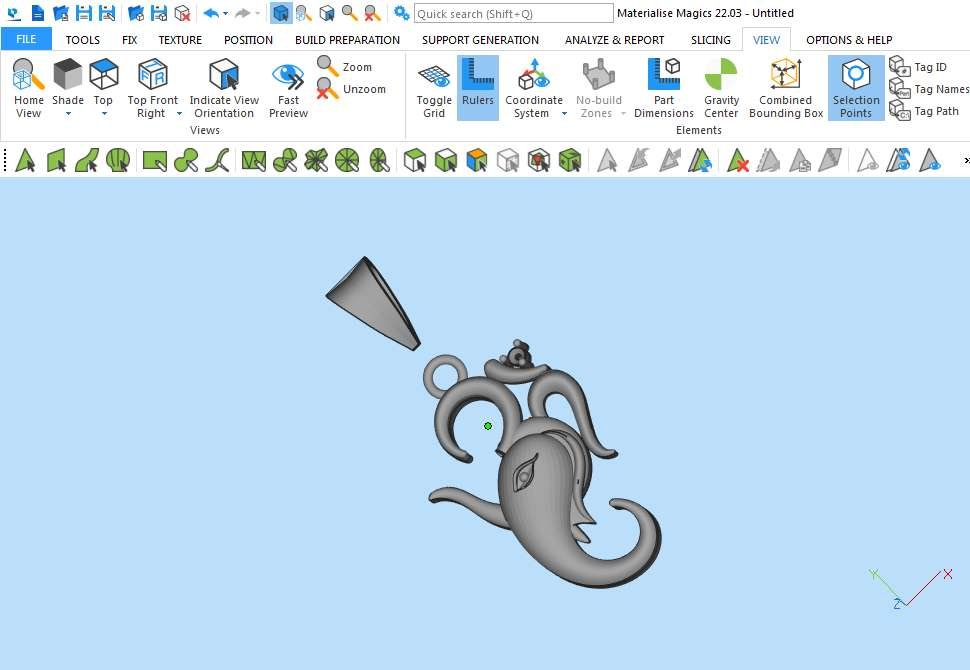Click the Combined Bounding Box icon

click(786, 76)
